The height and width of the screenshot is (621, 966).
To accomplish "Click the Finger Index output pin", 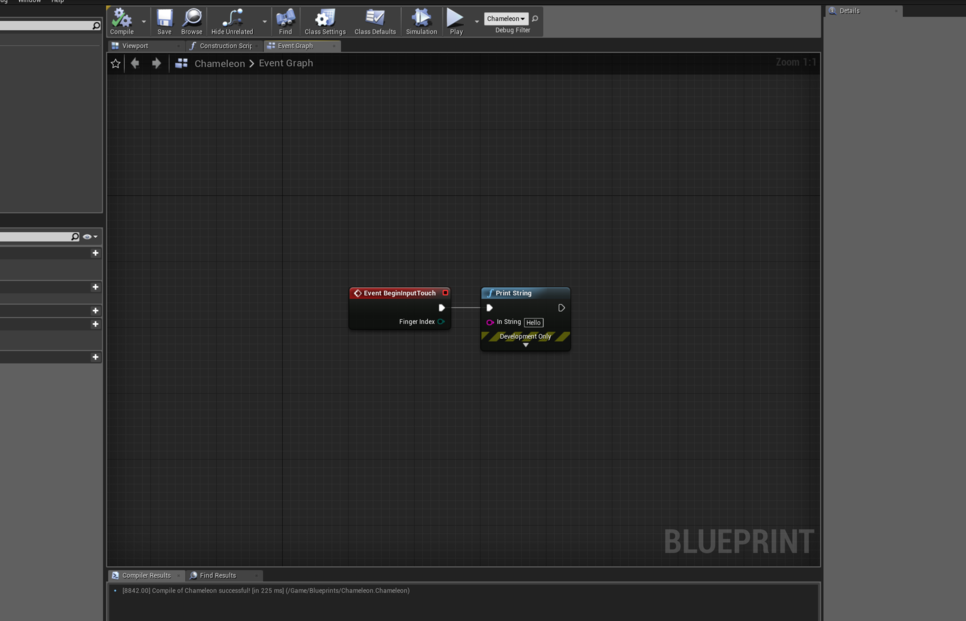I will click(x=441, y=322).
